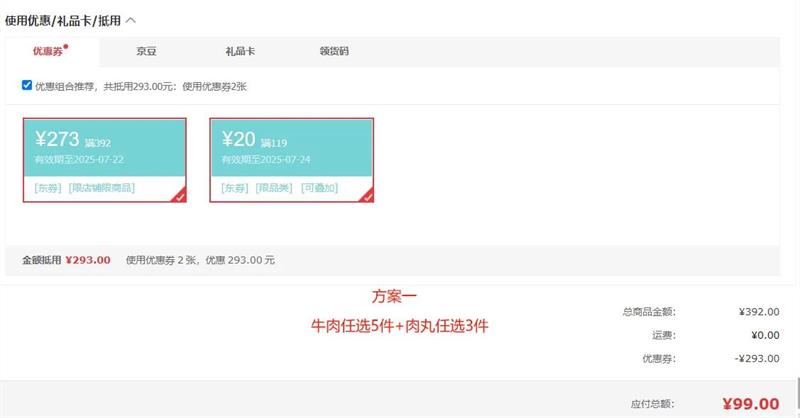Switch to the 优惠券 tab
The image size is (800, 418).
tap(47, 51)
